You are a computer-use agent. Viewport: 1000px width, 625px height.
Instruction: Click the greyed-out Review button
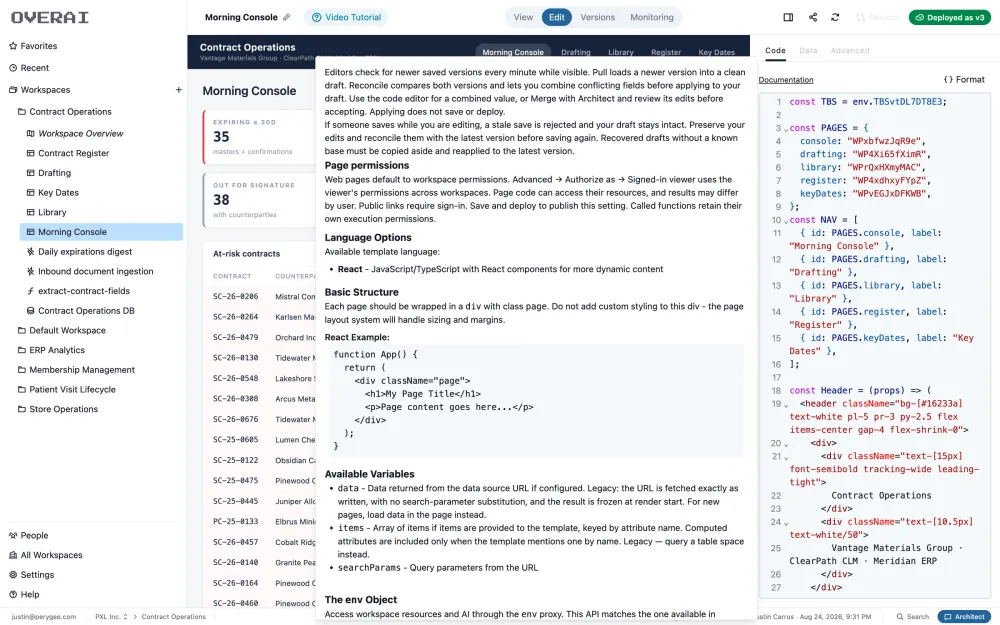[x=877, y=17]
